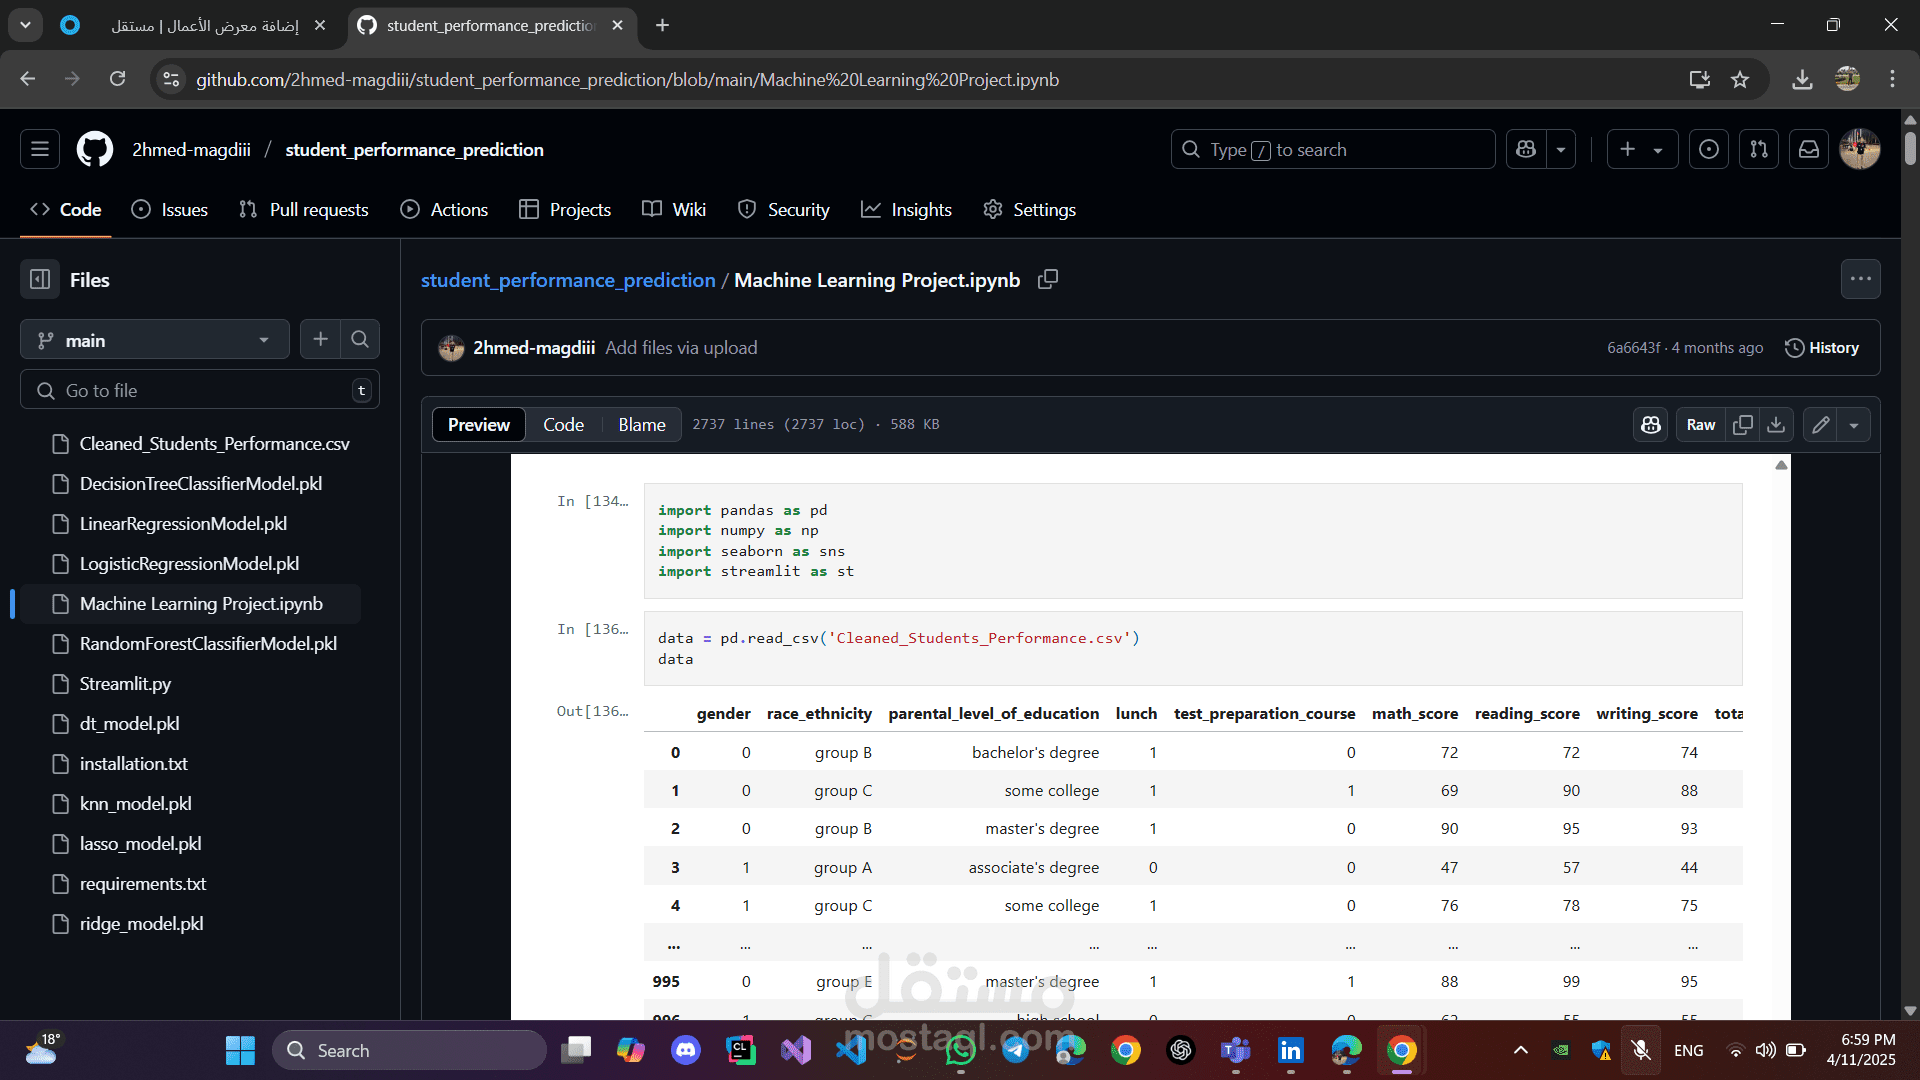Open DecisionTreeClassifierModel.pkl file

tap(201, 484)
